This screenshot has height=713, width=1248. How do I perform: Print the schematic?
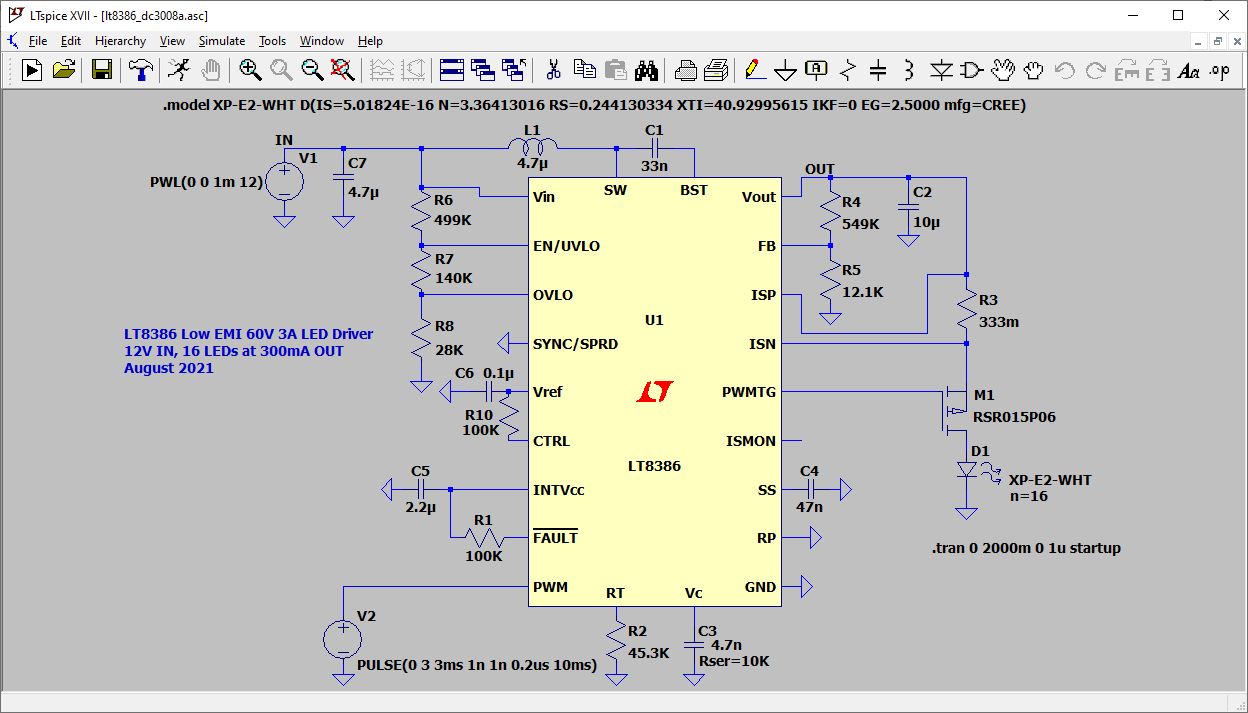pos(716,69)
